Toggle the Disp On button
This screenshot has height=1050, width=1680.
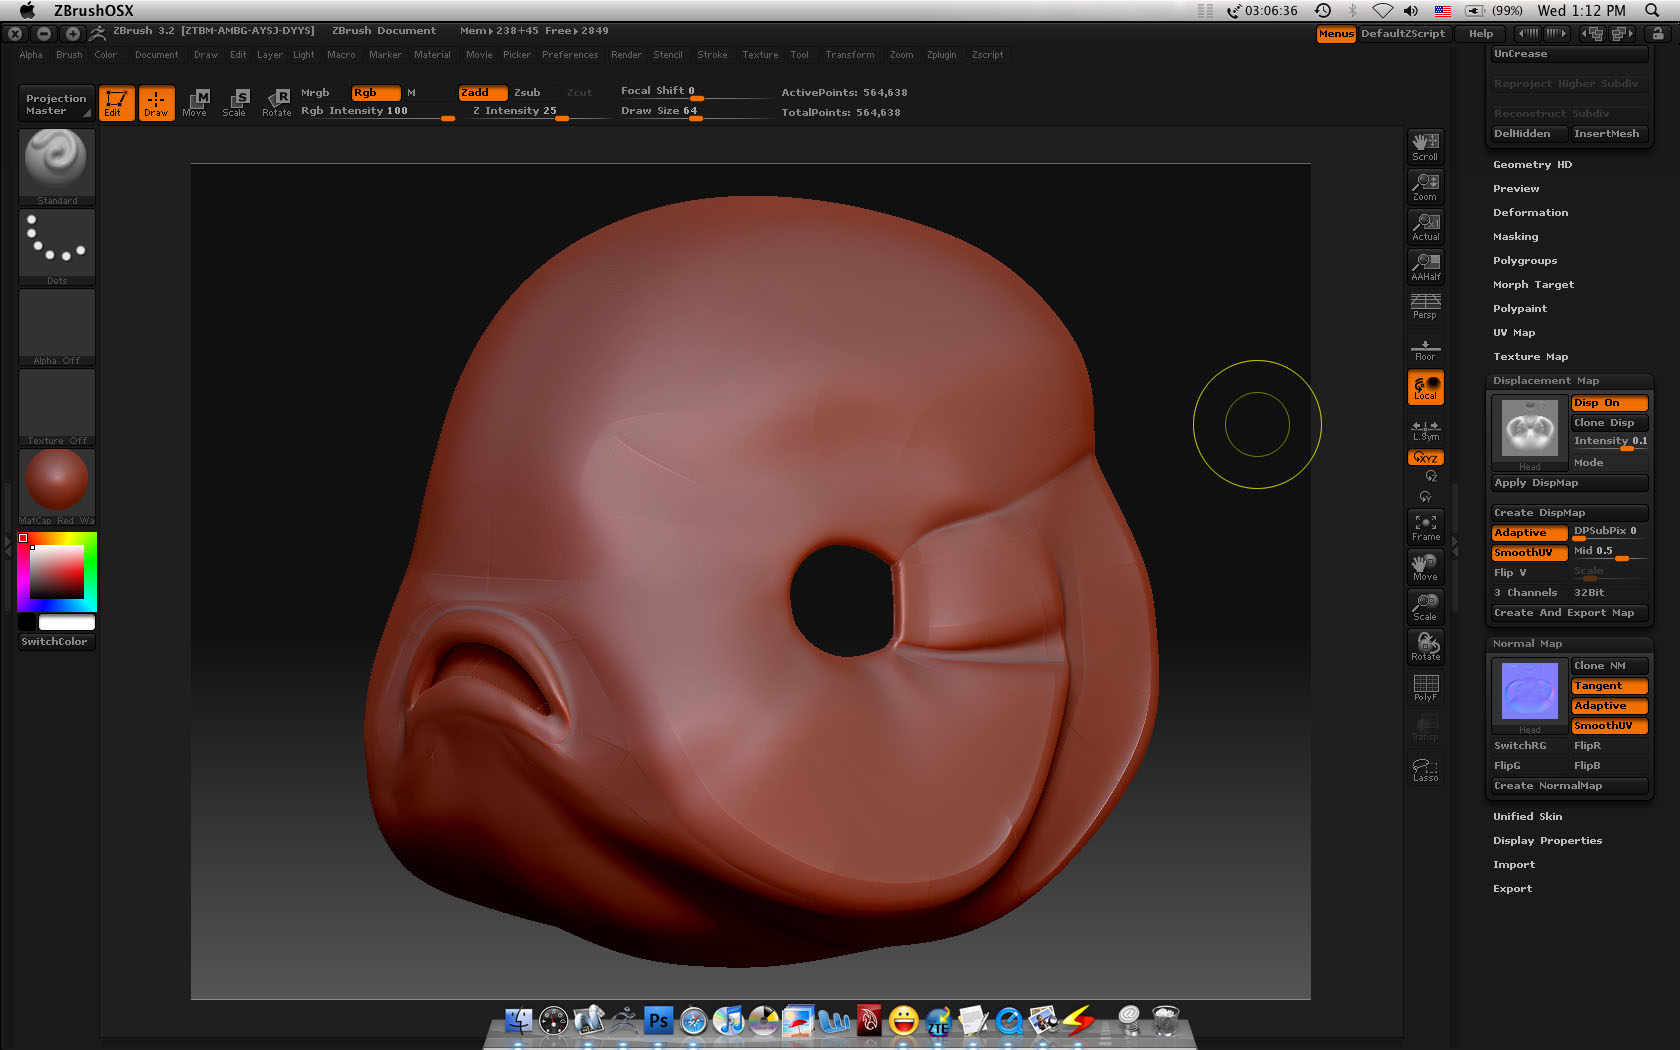click(1608, 403)
